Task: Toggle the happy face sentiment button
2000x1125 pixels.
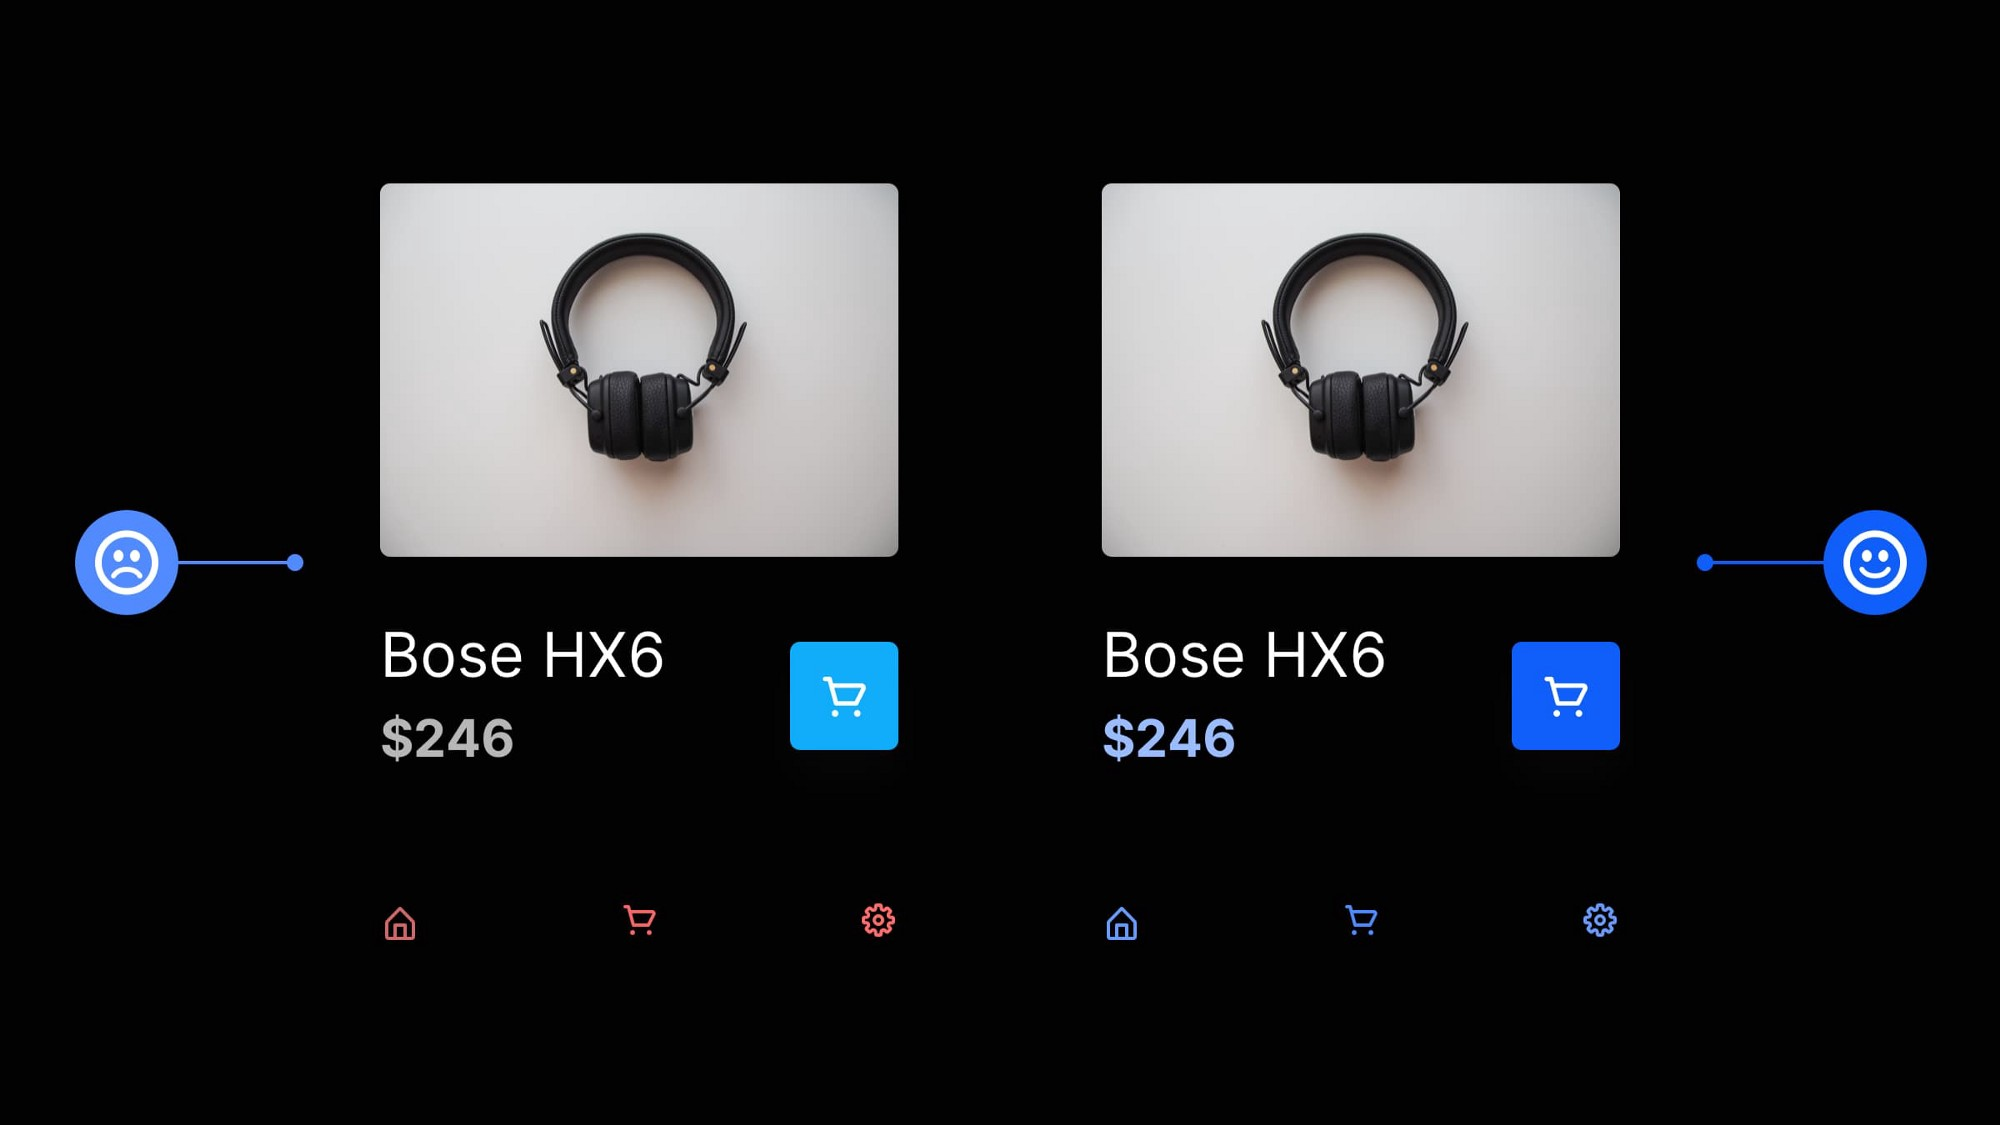Action: (x=1872, y=562)
